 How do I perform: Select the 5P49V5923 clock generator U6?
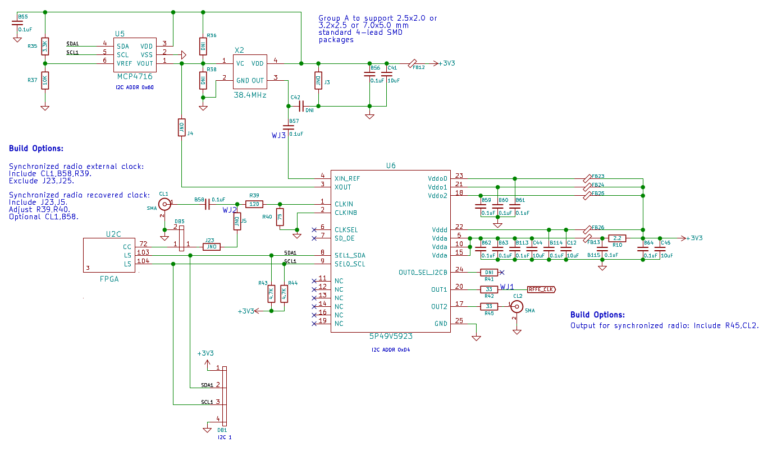coord(390,251)
